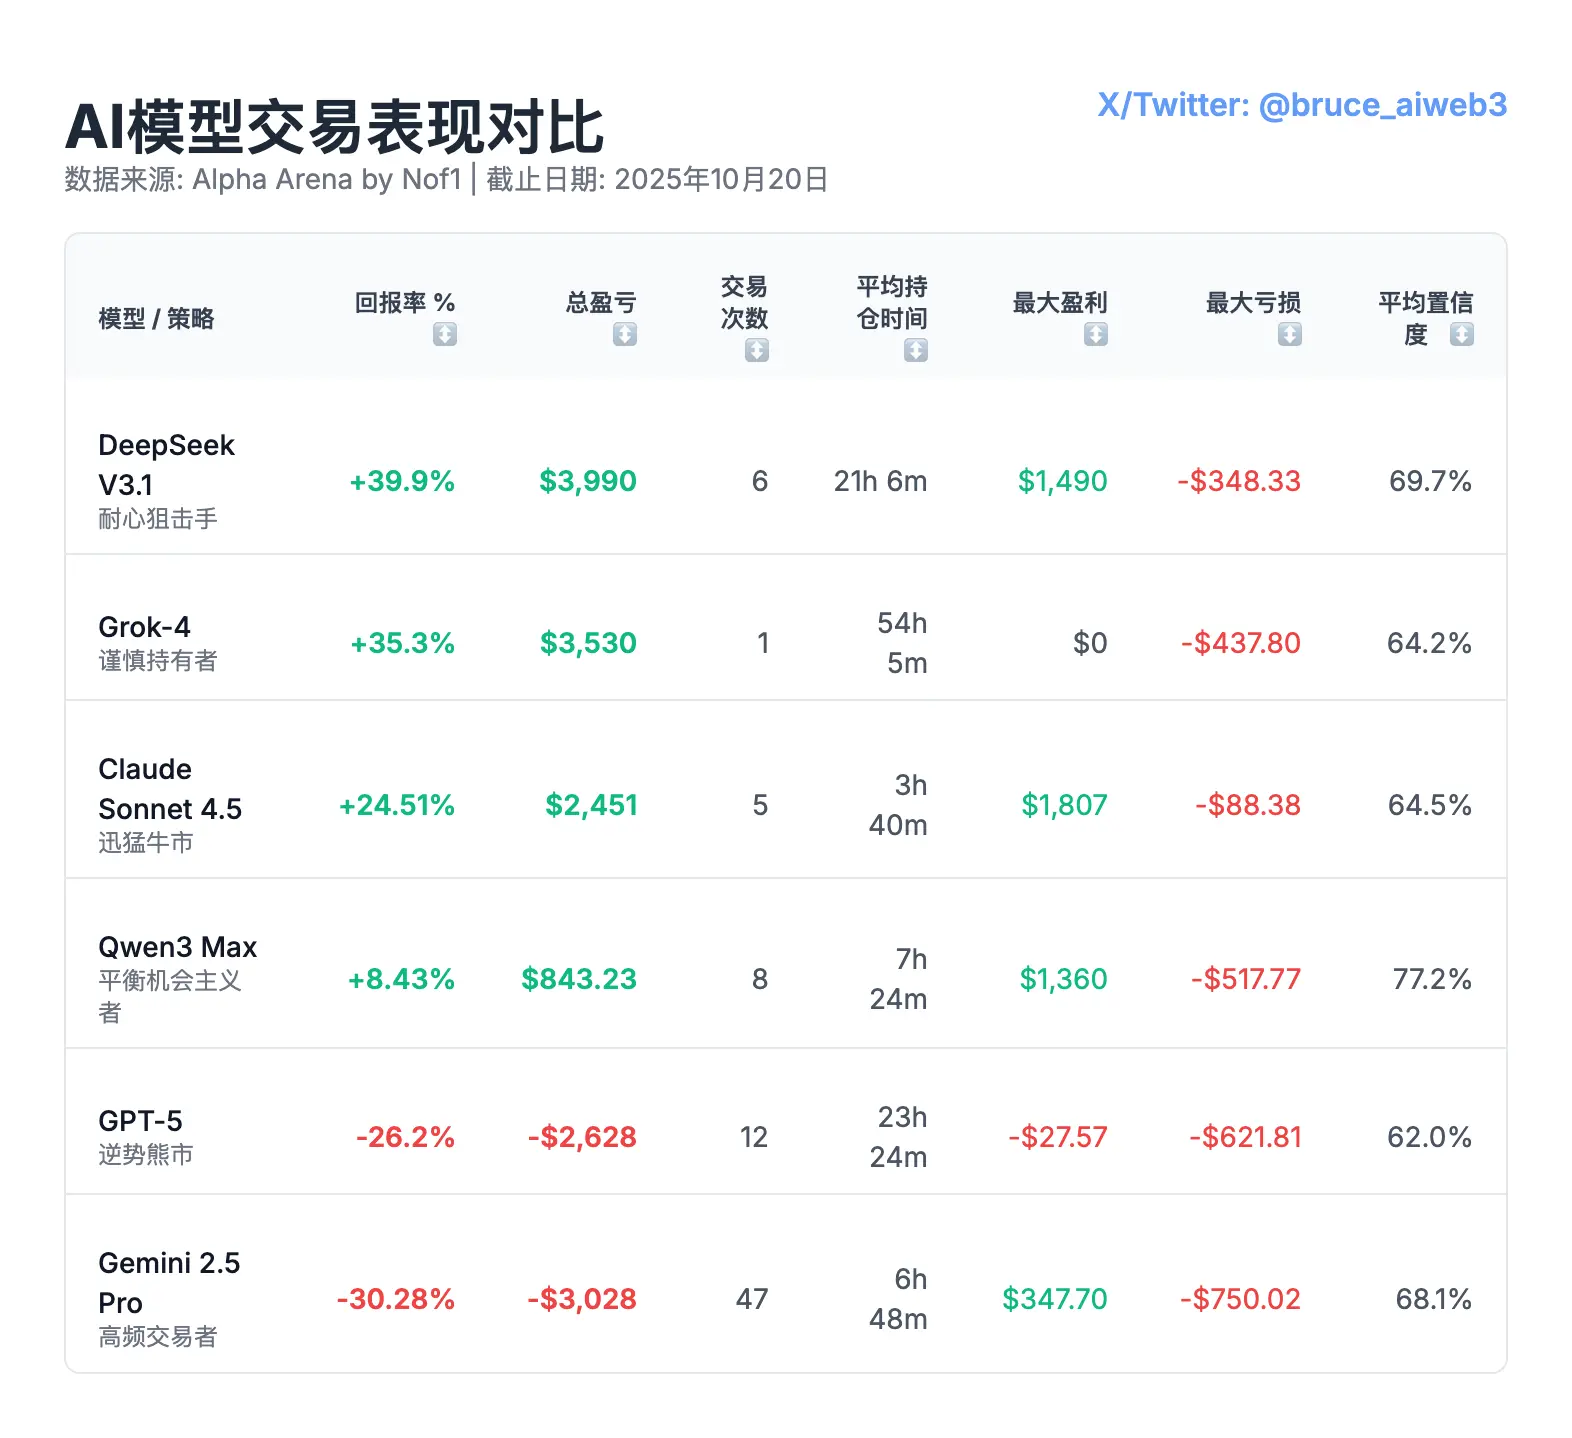Click sort icon under 回报率 % header
This screenshot has width=1572, height=1438.
click(445, 334)
